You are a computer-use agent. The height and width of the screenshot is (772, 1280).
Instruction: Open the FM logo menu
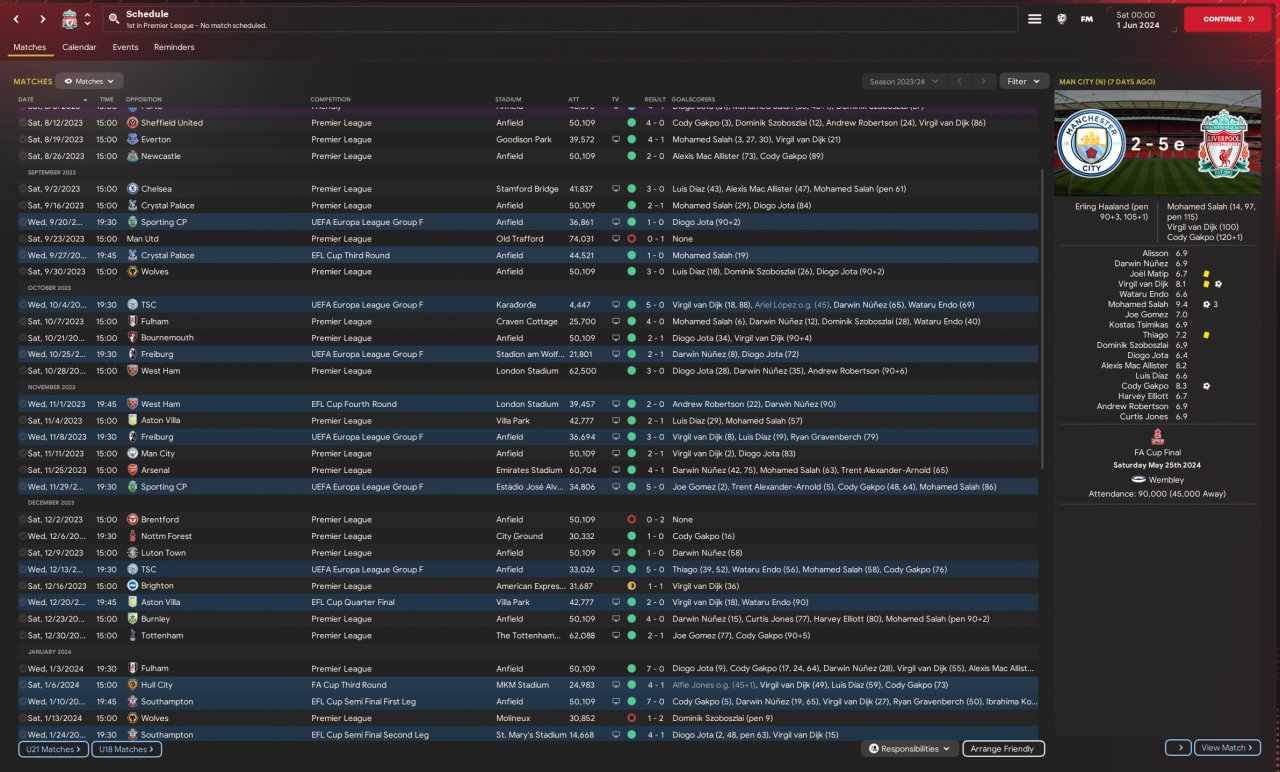(1087, 19)
